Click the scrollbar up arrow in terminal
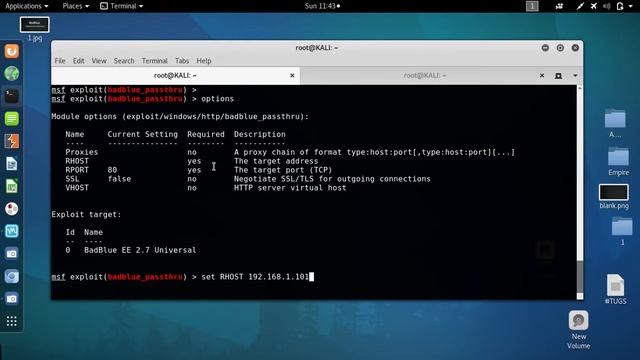640x360 pixels. (580, 88)
